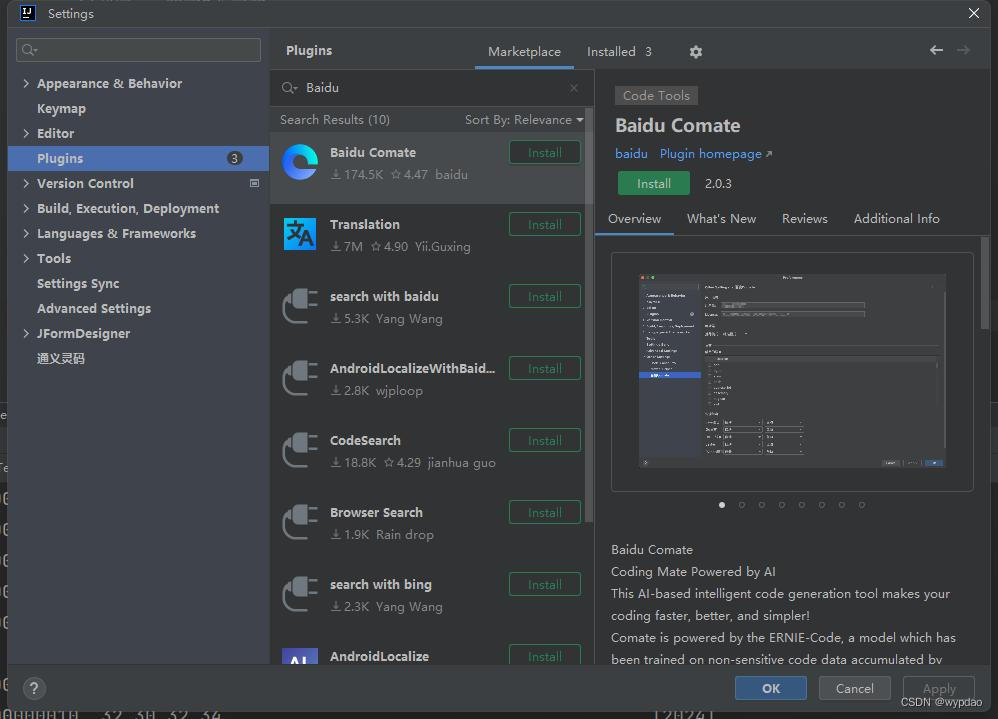
Task: Select the fifth screenshot carousel dot
Action: [x=802, y=505]
